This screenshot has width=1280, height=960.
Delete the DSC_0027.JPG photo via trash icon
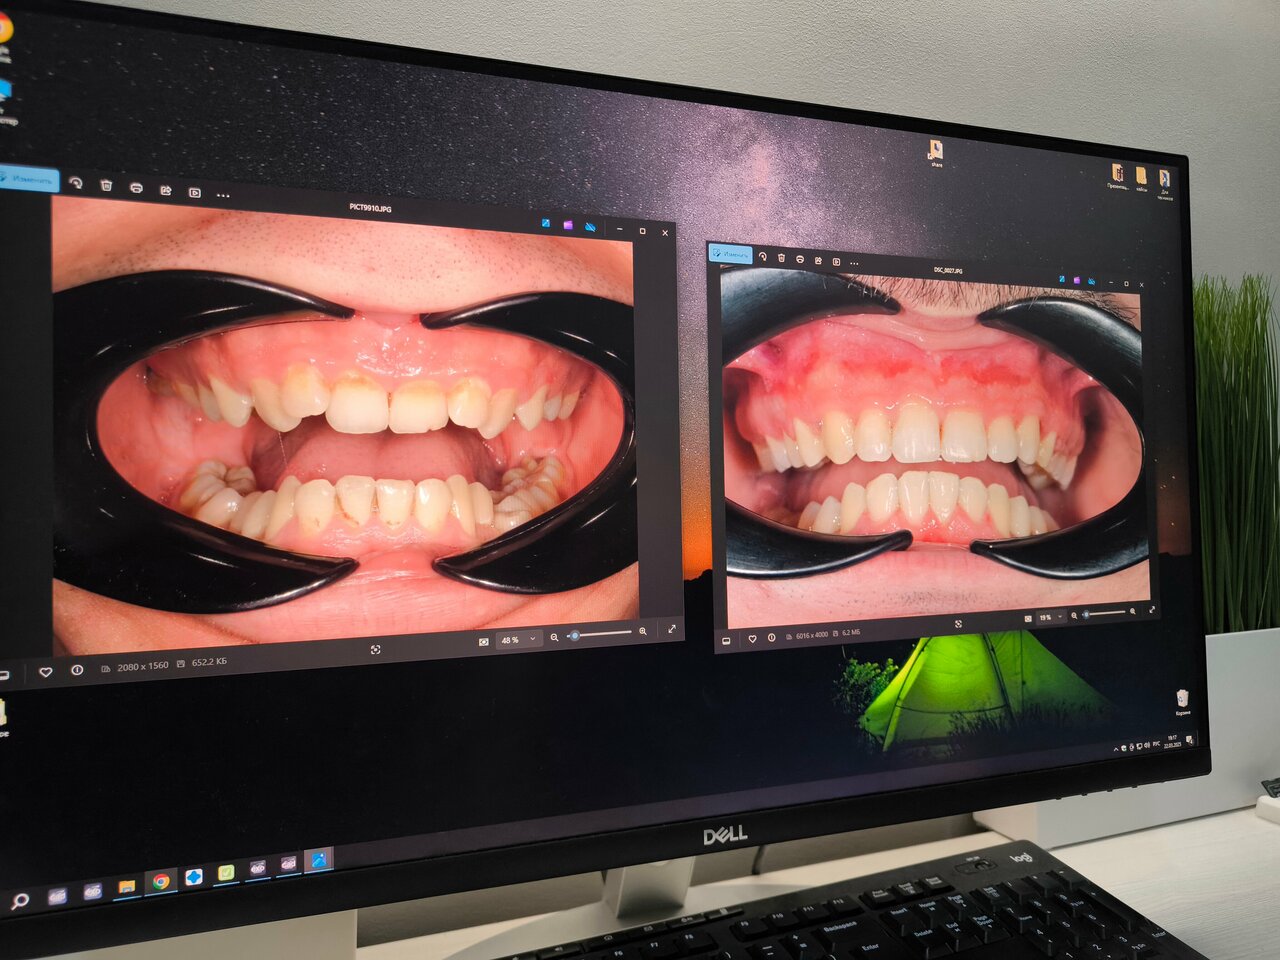pyautogui.click(x=782, y=257)
